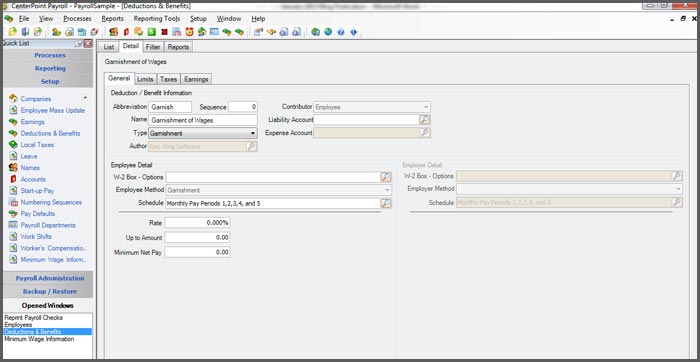Close the Quick List panel
This screenshot has width=700, height=362.
pyautogui.click(x=88, y=44)
